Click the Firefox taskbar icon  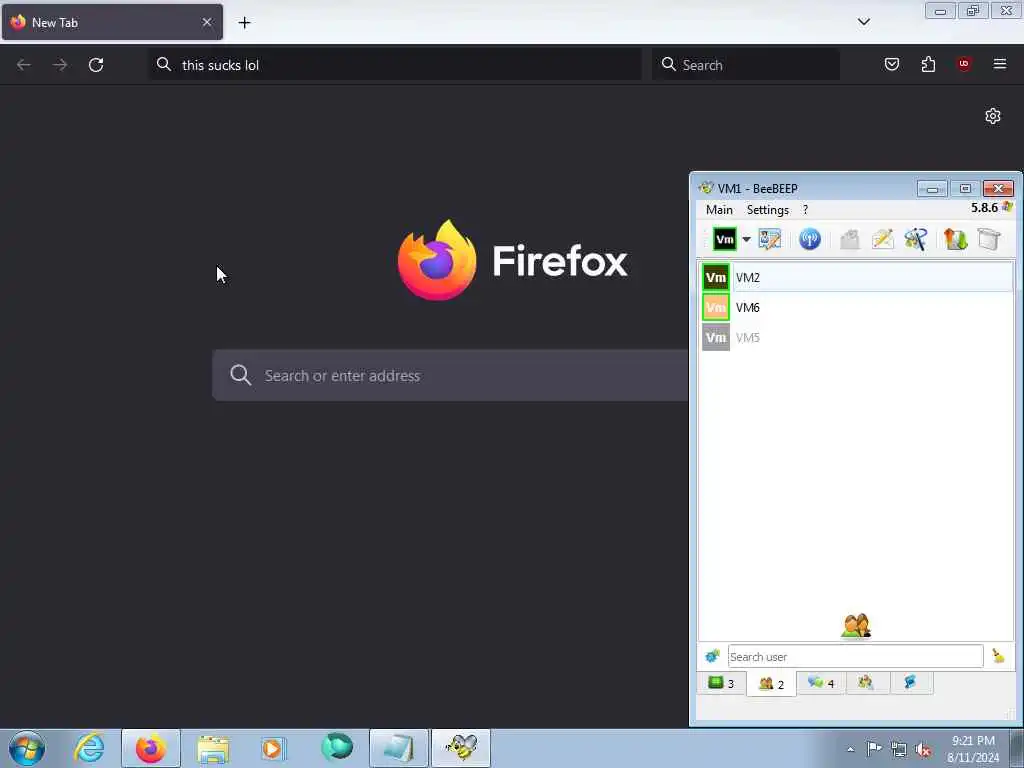click(151, 748)
